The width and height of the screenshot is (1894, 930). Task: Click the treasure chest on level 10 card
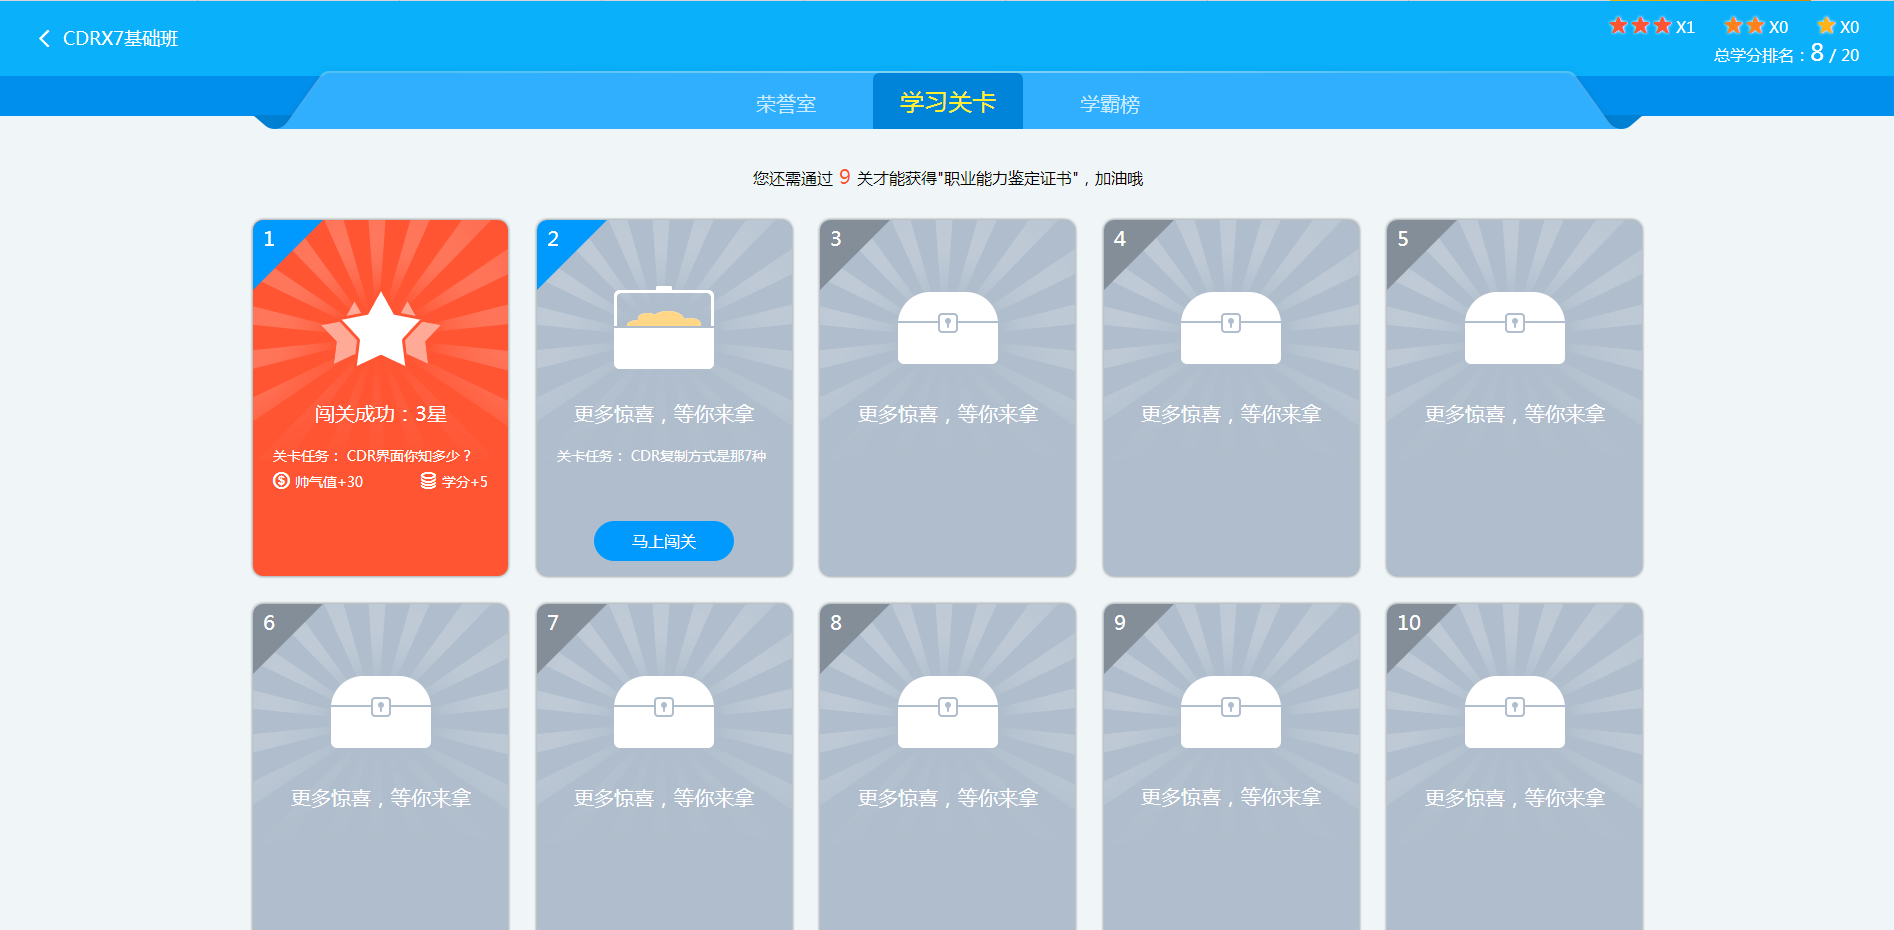(1514, 713)
